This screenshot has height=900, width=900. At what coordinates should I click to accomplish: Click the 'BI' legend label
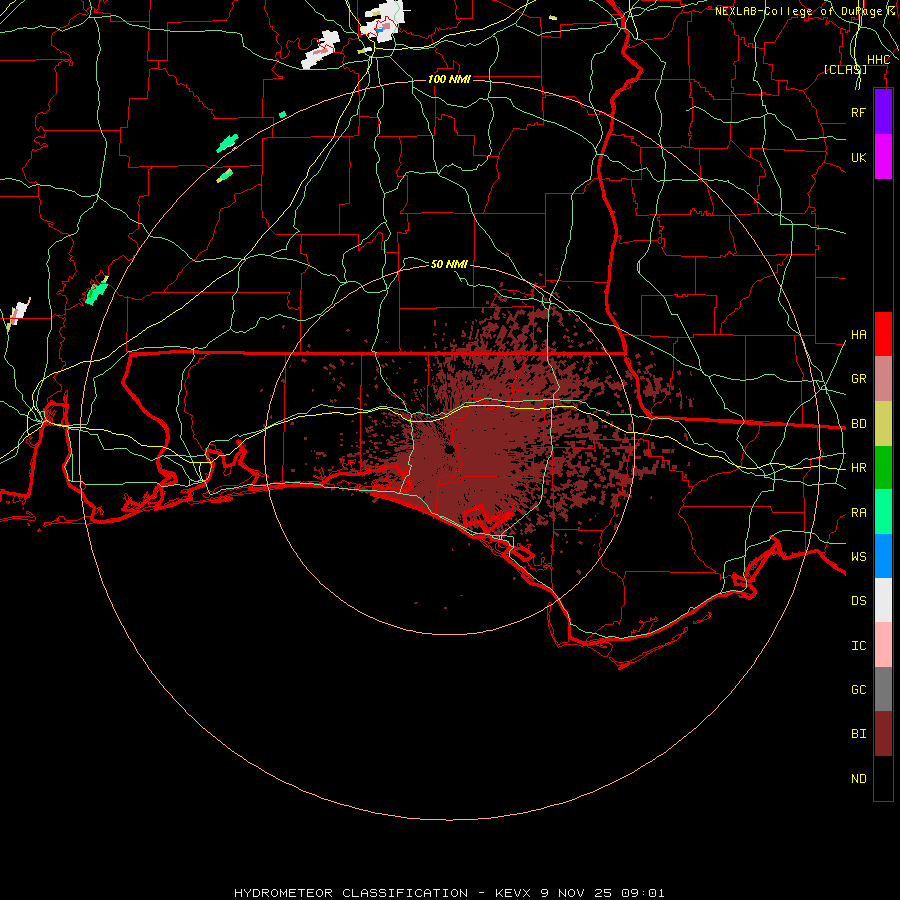click(858, 734)
